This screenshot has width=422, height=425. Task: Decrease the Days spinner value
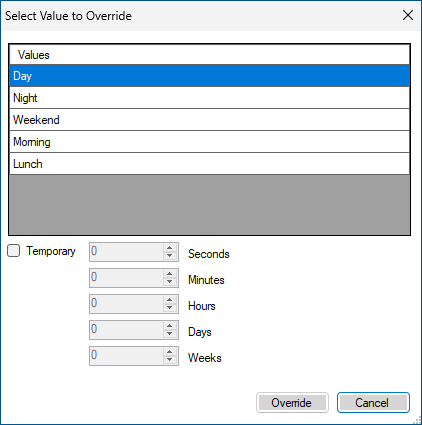pyautogui.click(x=170, y=334)
